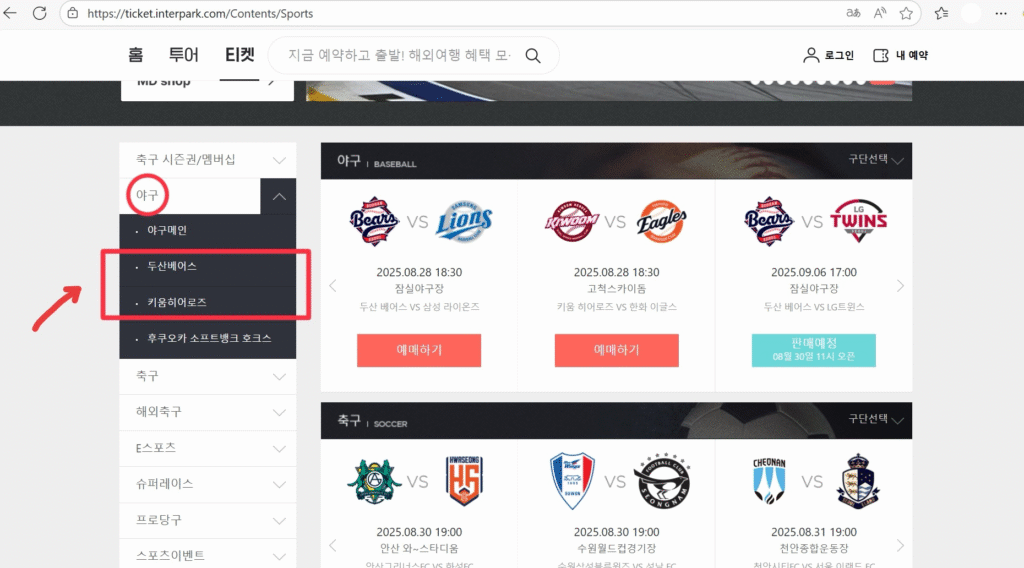
Task: Click the browser refresh icon
Action: click(x=40, y=13)
